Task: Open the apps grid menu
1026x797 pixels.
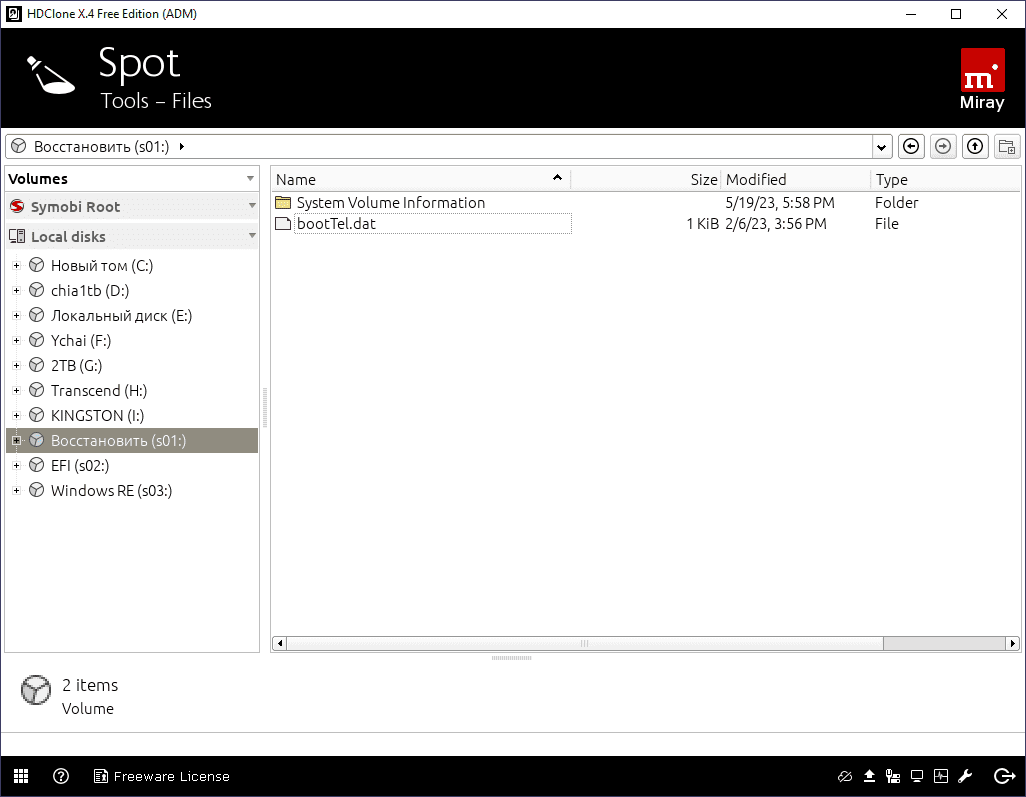Action: (21, 776)
